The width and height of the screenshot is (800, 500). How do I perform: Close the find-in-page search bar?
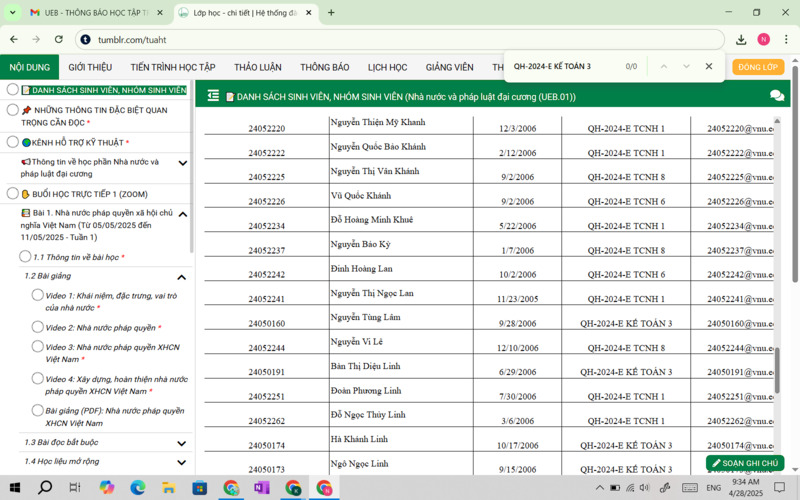pyautogui.click(x=709, y=66)
